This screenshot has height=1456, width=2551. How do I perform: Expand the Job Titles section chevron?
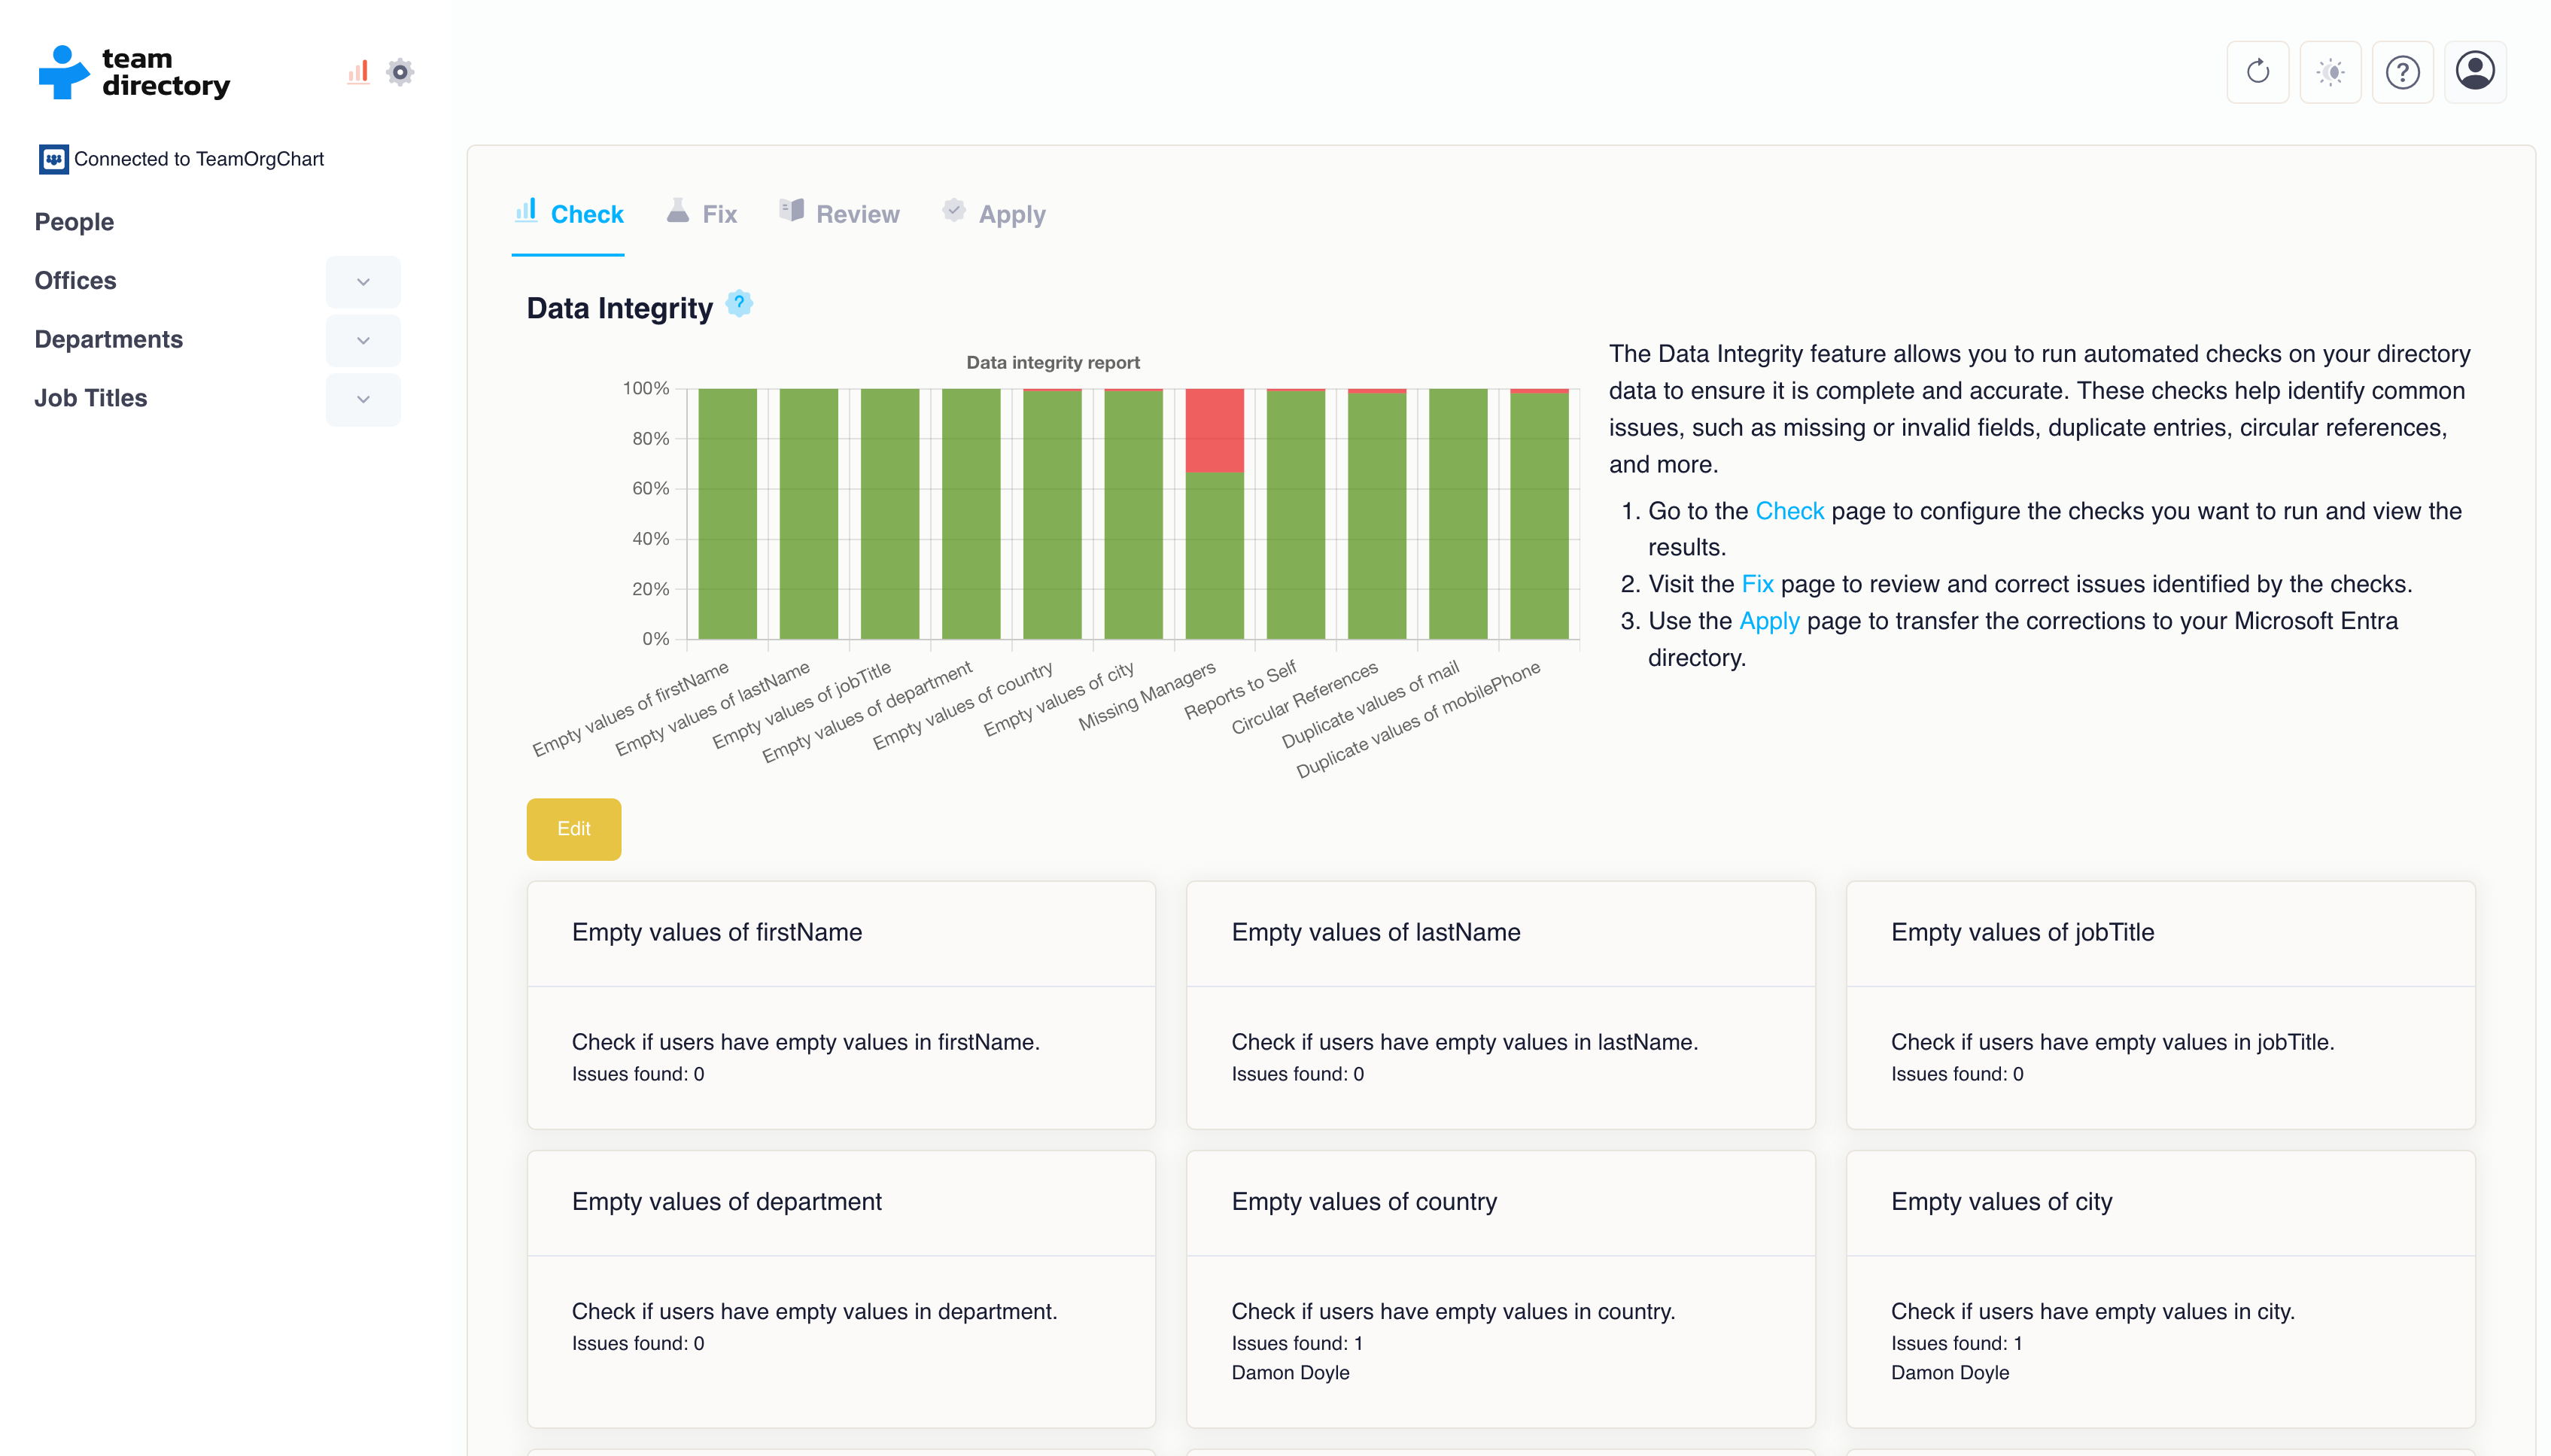363,399
